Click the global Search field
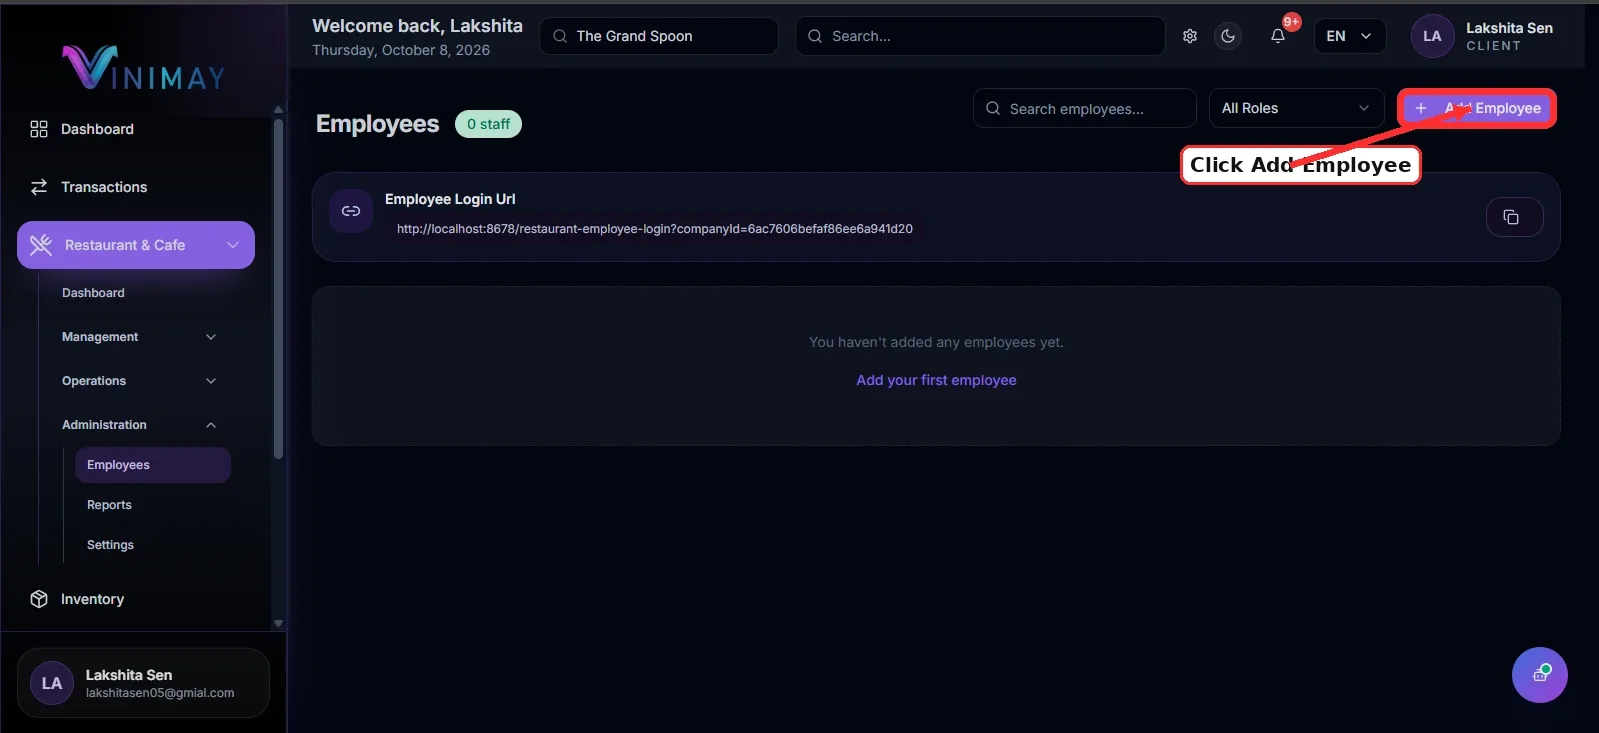 point(981,36)
